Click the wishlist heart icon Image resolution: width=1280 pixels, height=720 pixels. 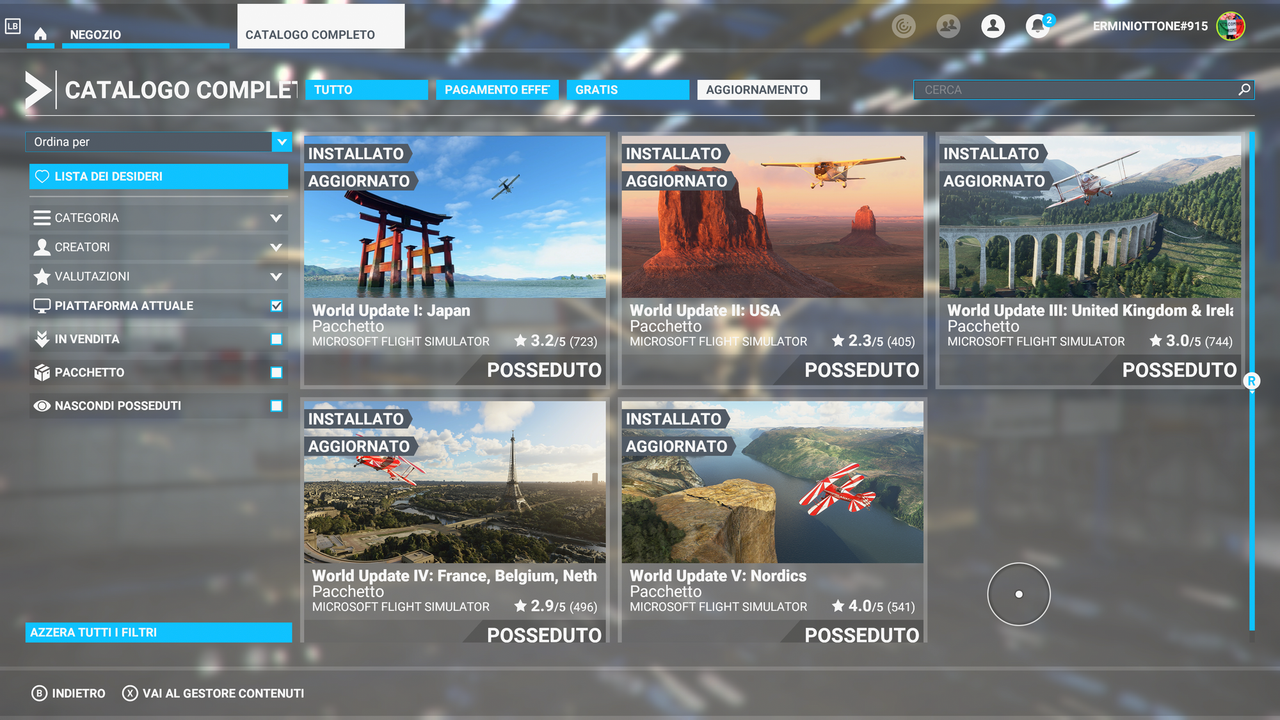coord(42,176)
